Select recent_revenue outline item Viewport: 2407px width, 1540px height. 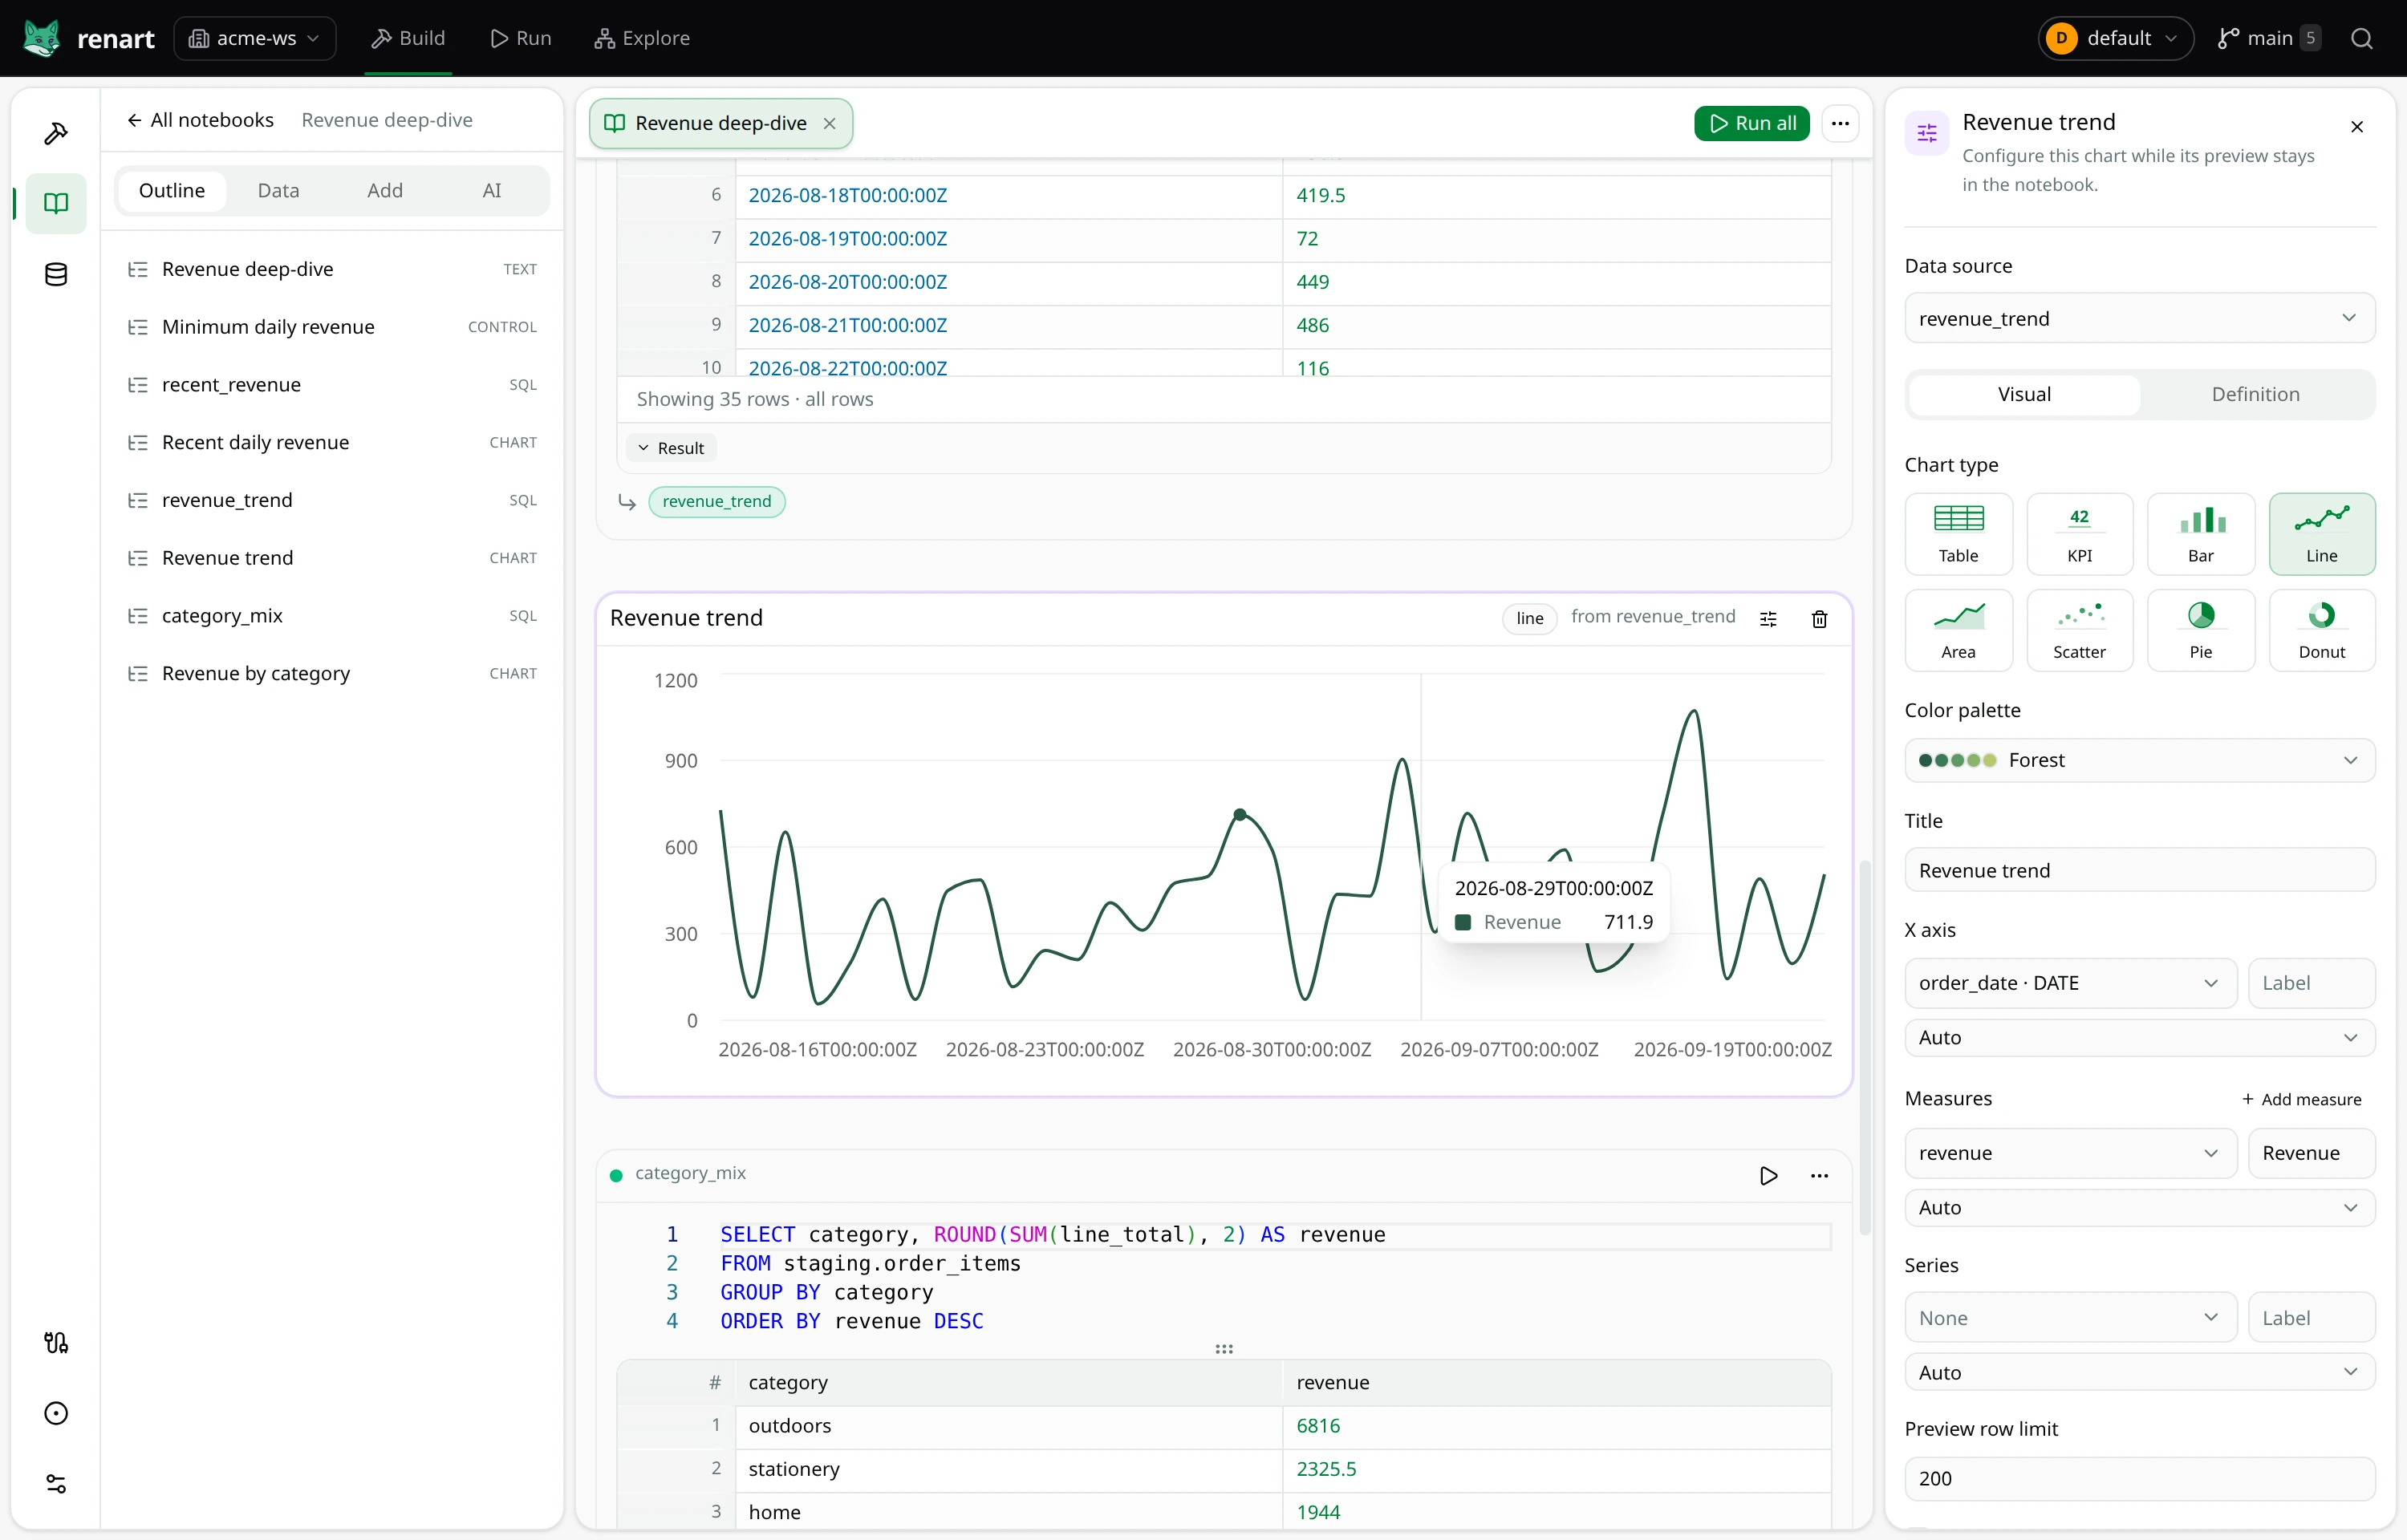332,385
